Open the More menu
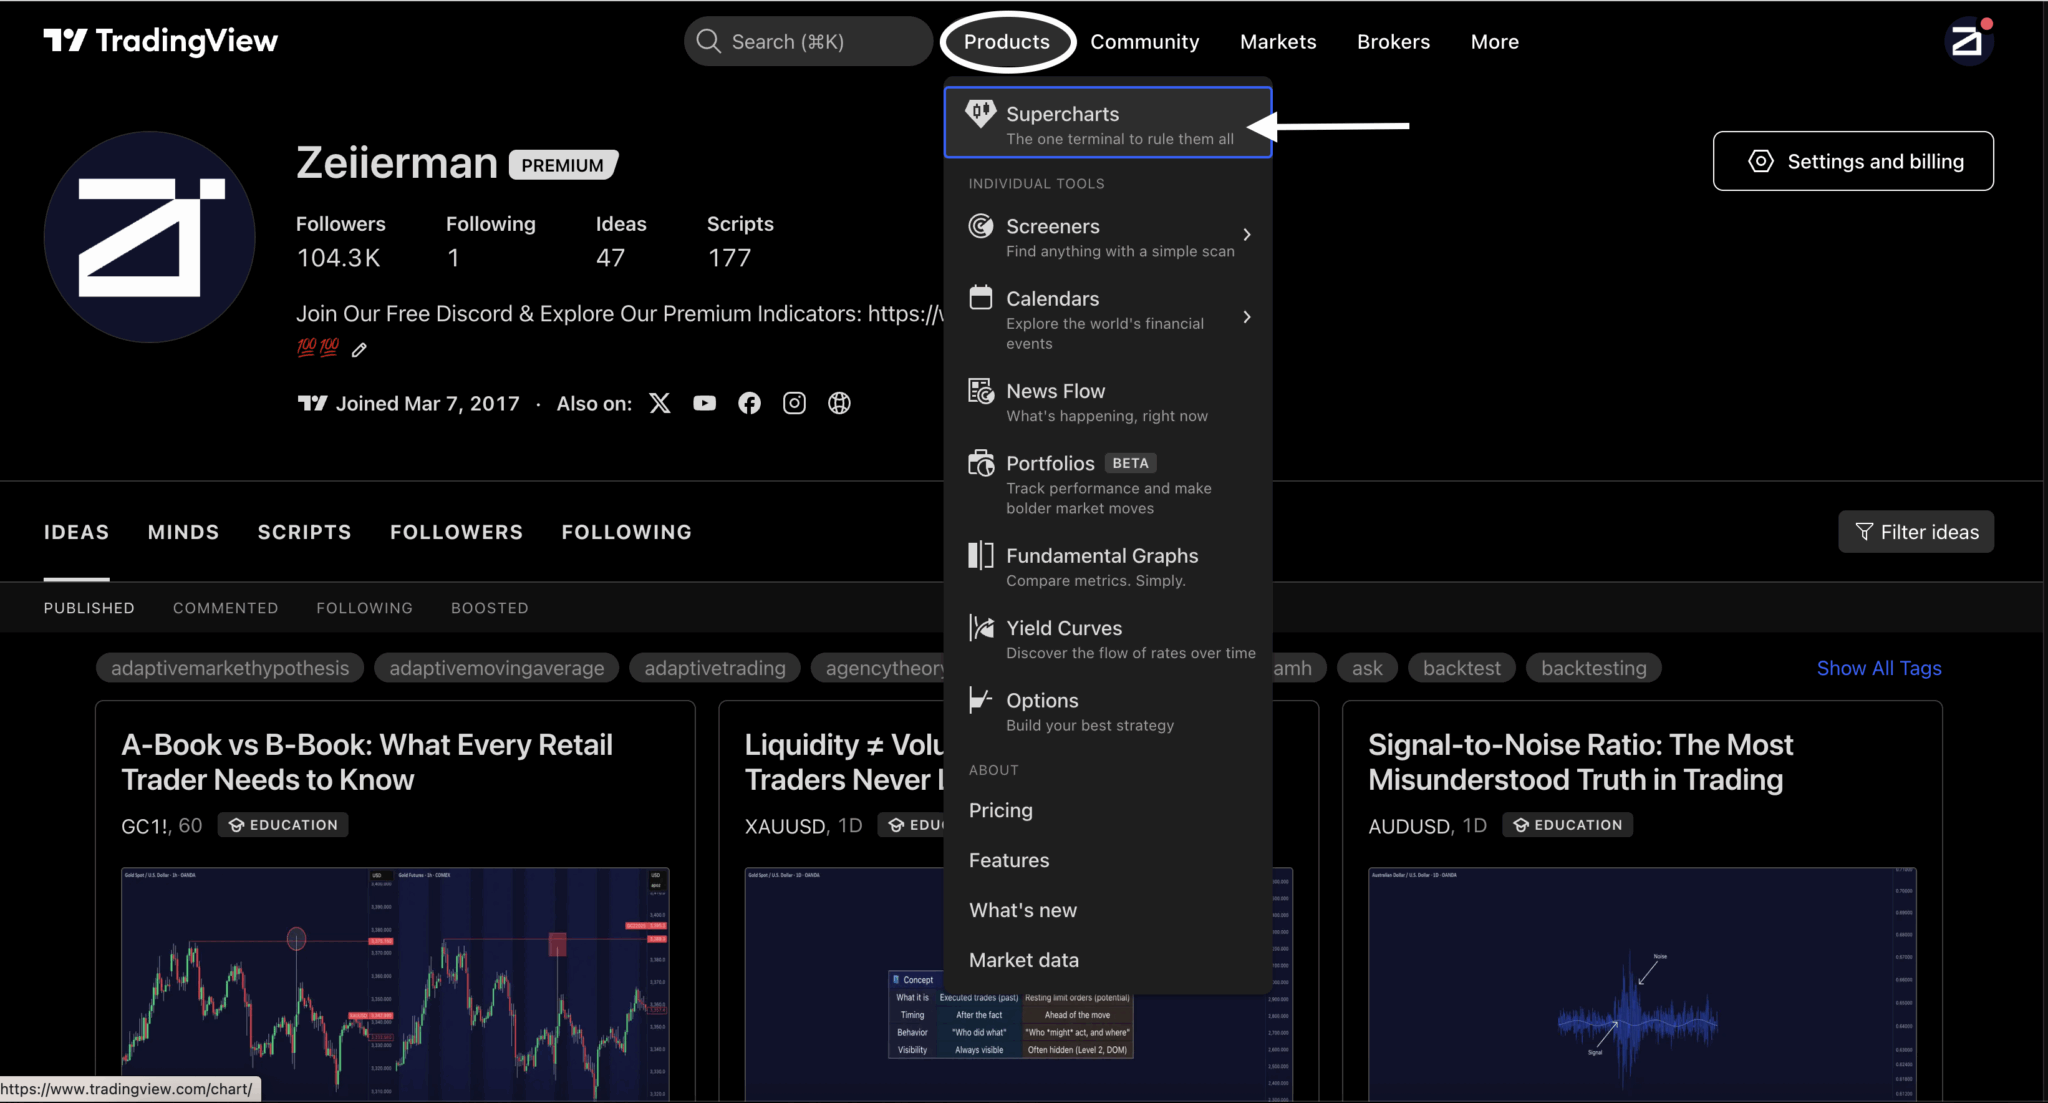2048x1103 pixels. (1494, 42)
